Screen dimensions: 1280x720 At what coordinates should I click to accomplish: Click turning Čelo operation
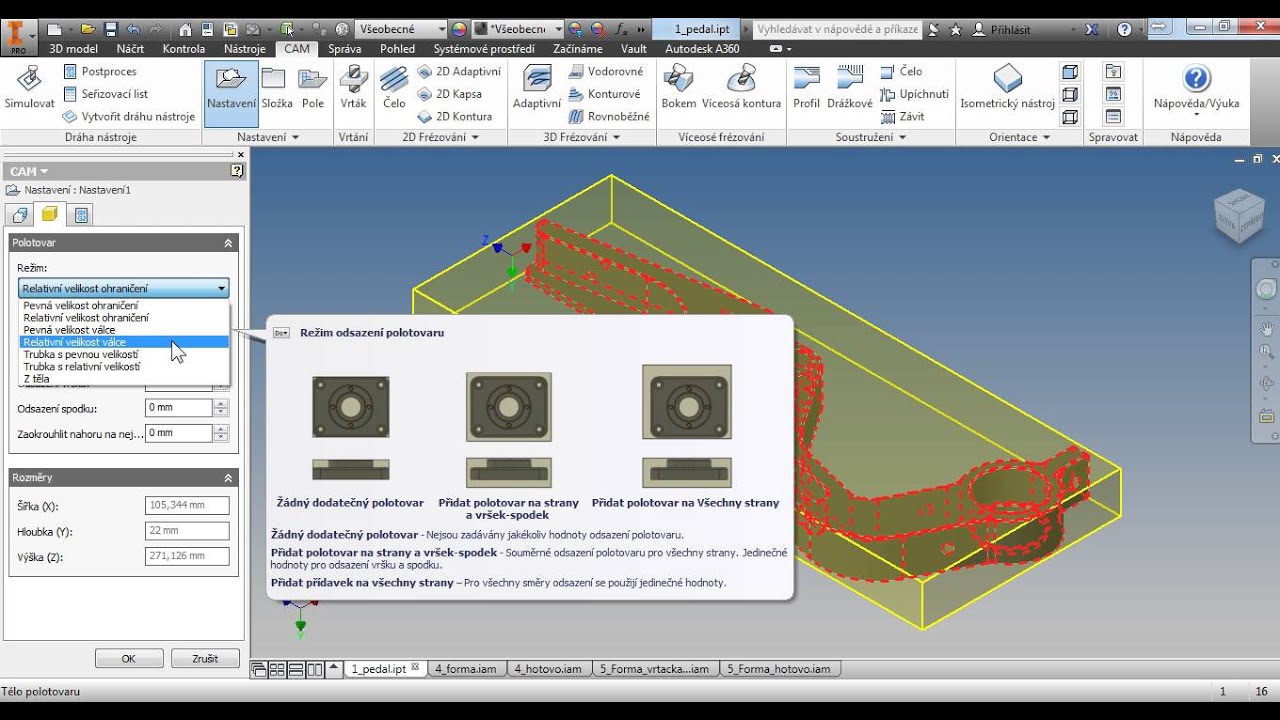point(902,71)
